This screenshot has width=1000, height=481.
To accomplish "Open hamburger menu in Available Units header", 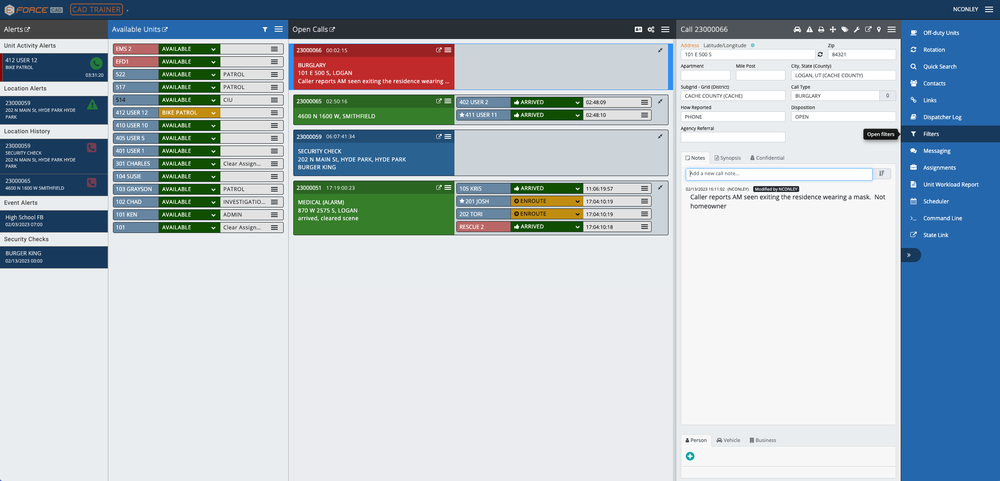I will pyautogui.click(x=279, y=29).
